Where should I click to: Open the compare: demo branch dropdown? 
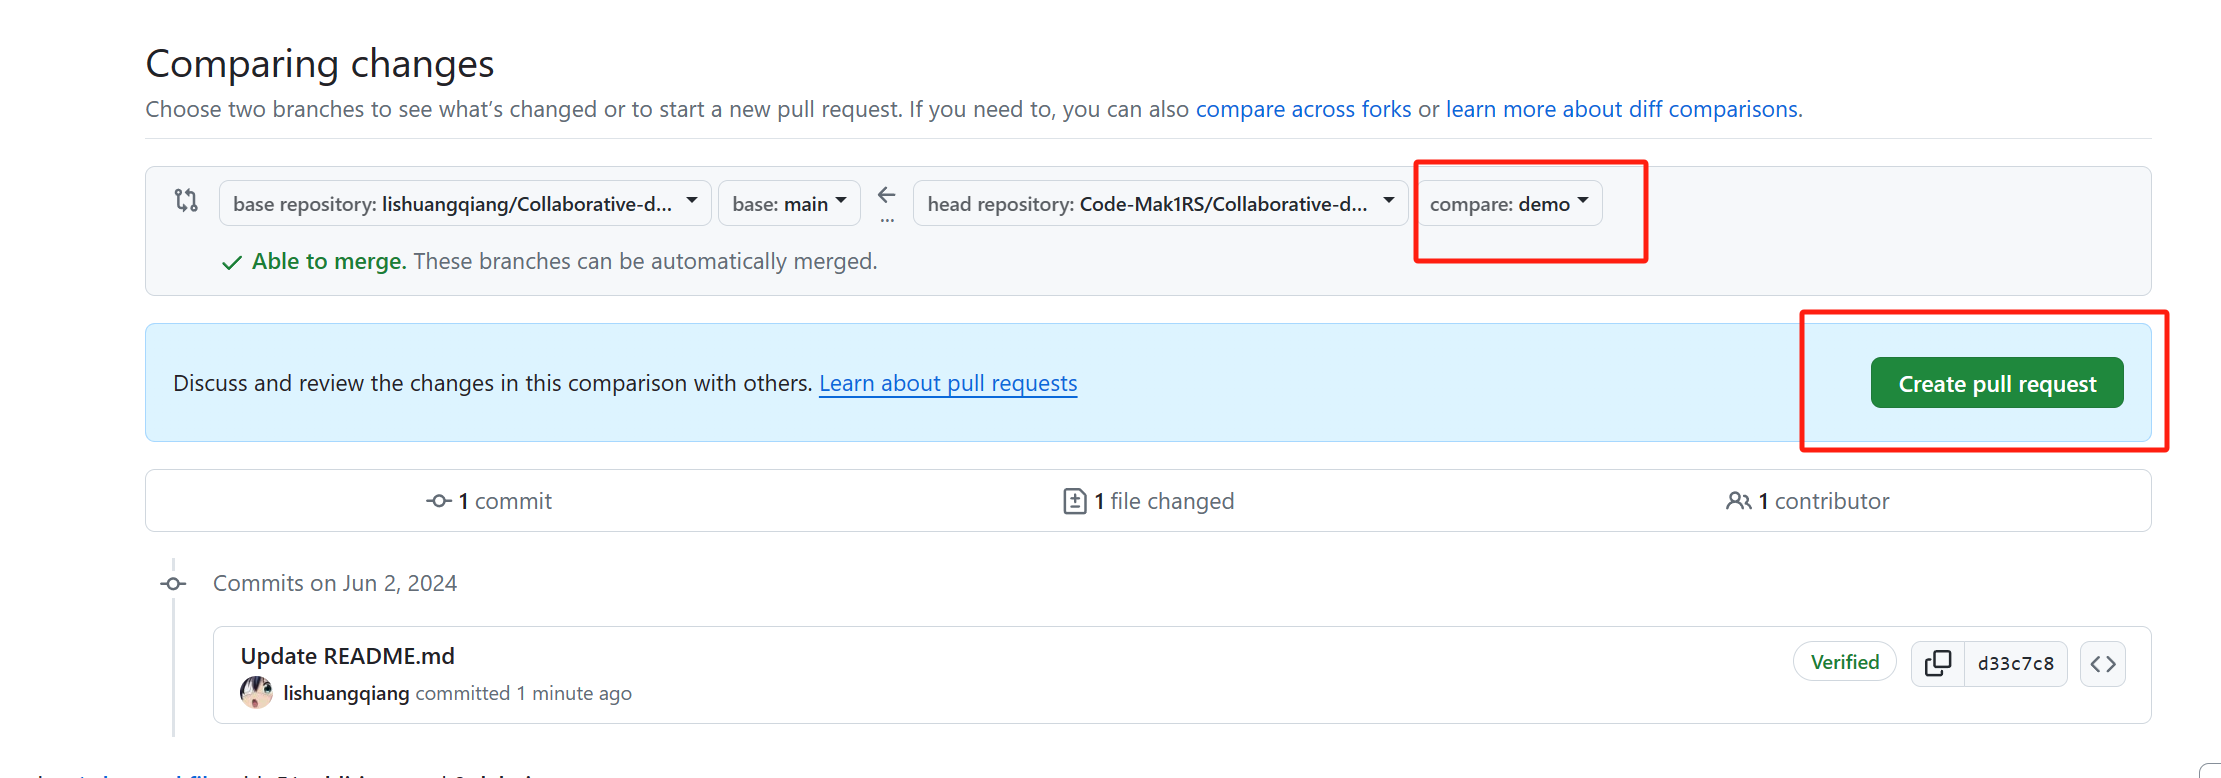1508,204
